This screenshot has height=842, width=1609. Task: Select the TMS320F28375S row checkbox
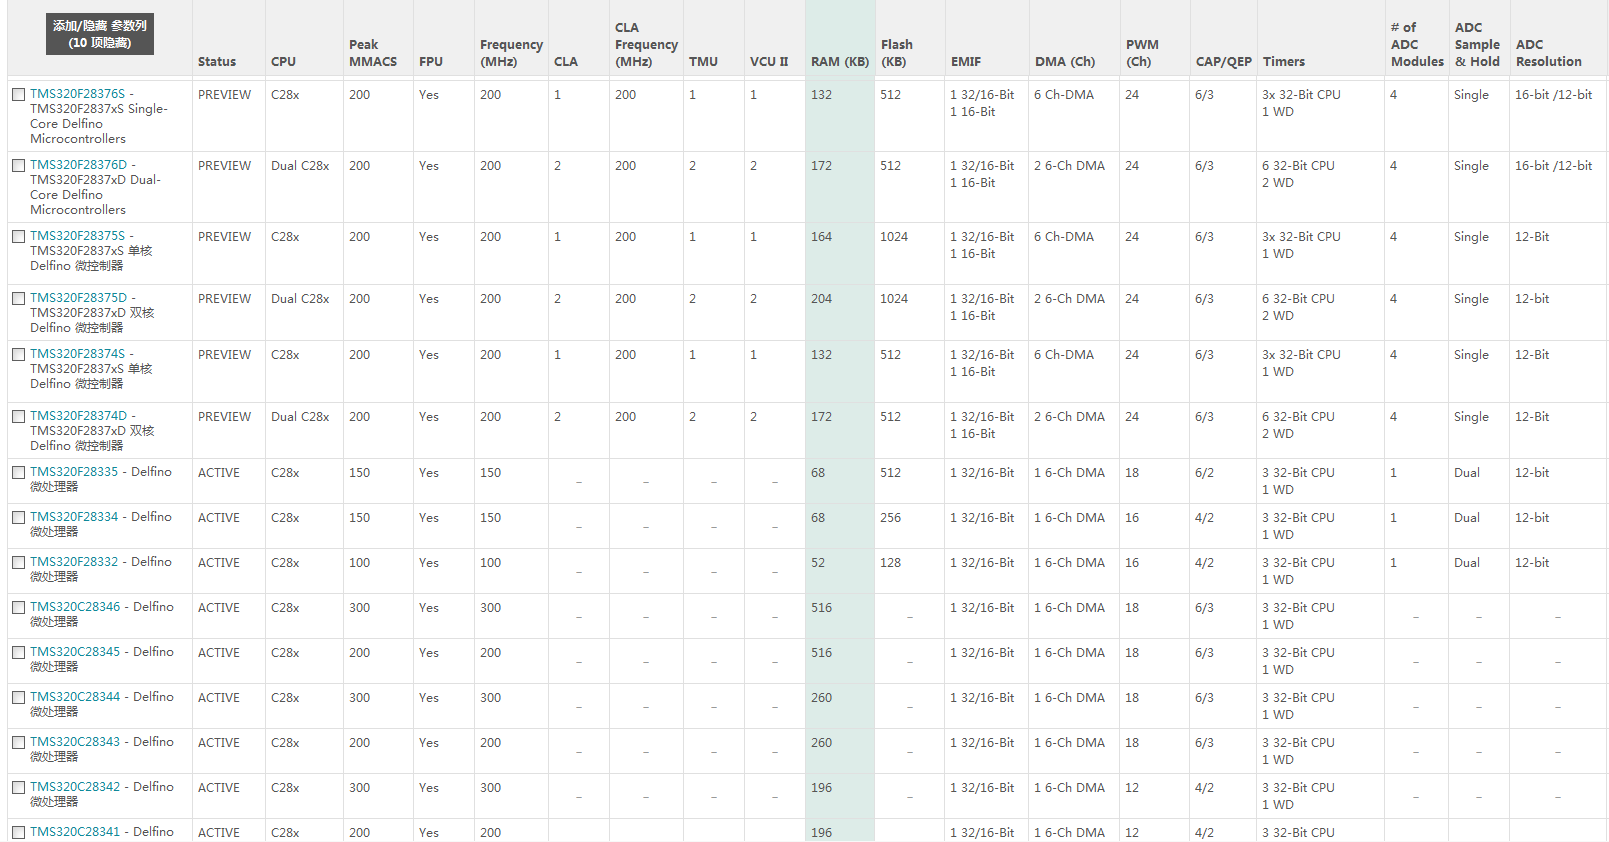(18, 237)
